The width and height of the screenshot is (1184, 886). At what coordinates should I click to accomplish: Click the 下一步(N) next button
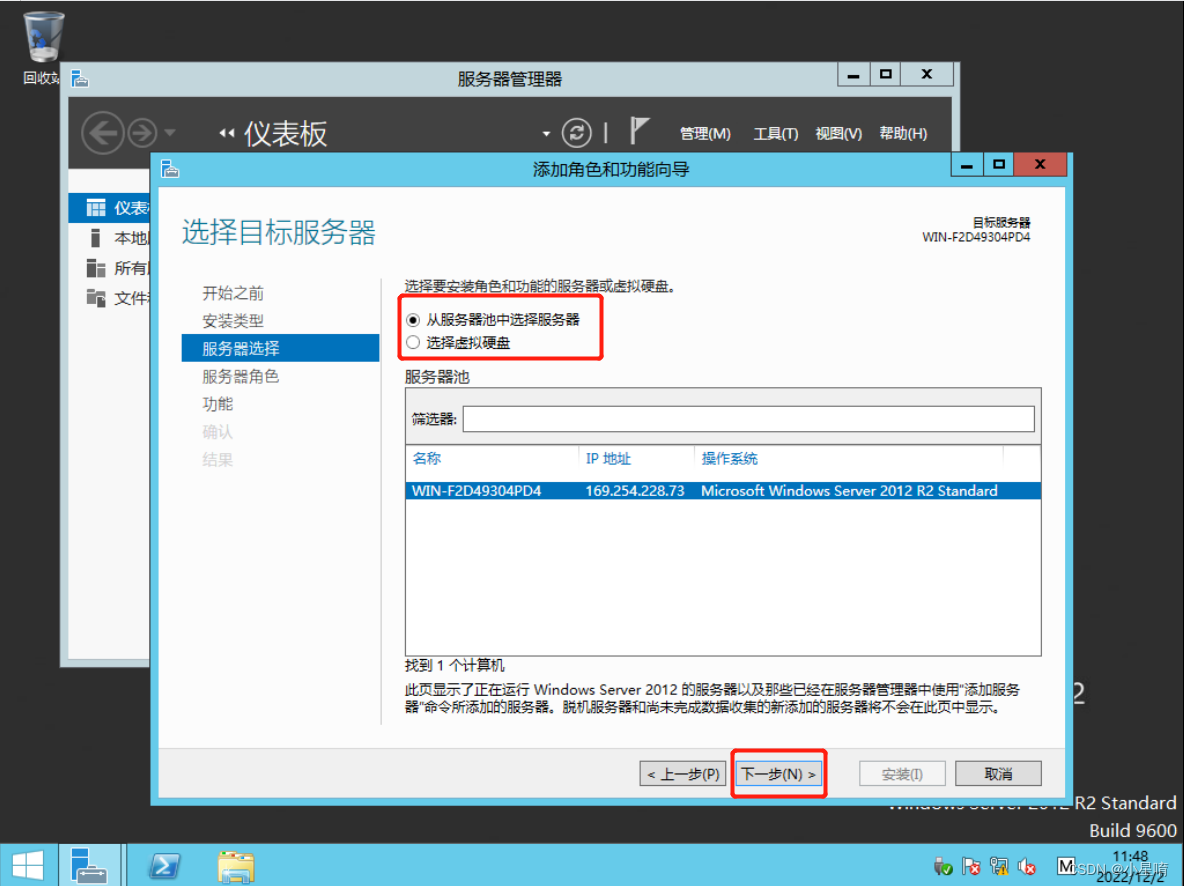tap(779, 774)
